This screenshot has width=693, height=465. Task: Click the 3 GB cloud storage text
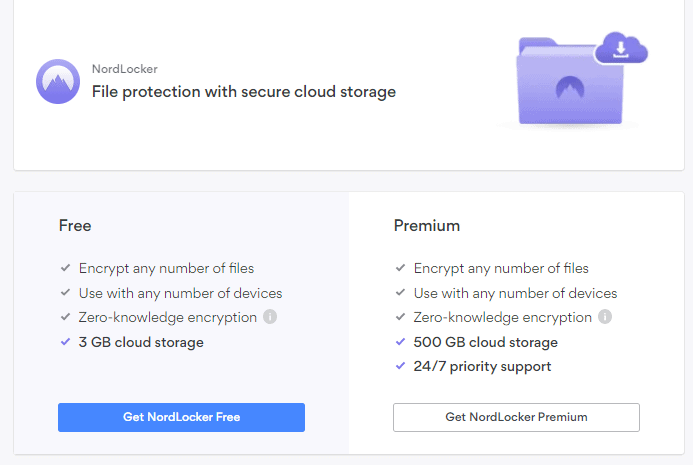coord(141,342)
